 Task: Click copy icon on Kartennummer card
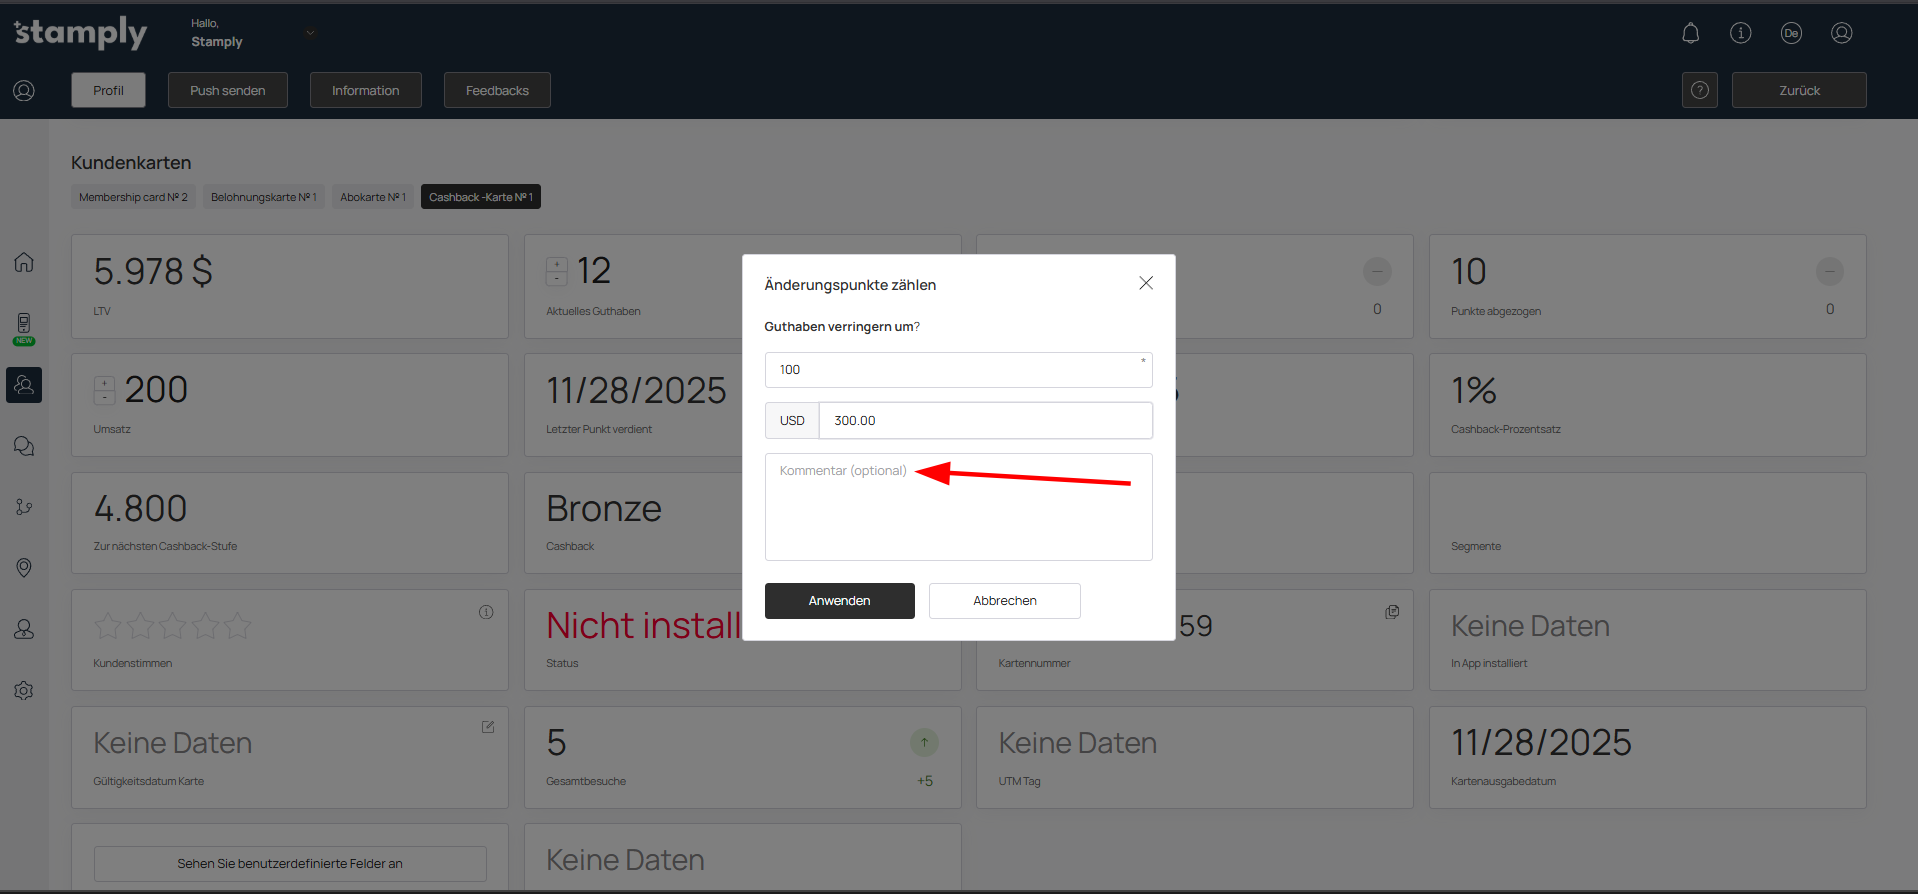coord(1392,612)
